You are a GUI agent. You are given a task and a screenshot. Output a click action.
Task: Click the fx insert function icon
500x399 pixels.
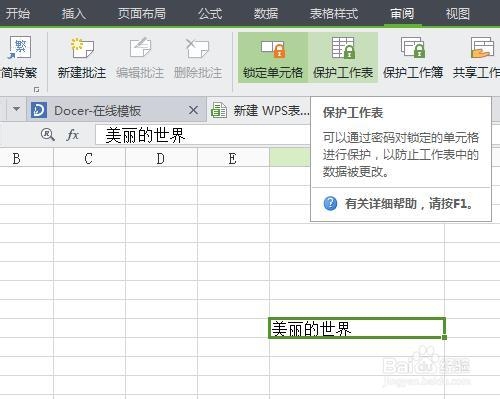tap(72, 135)
